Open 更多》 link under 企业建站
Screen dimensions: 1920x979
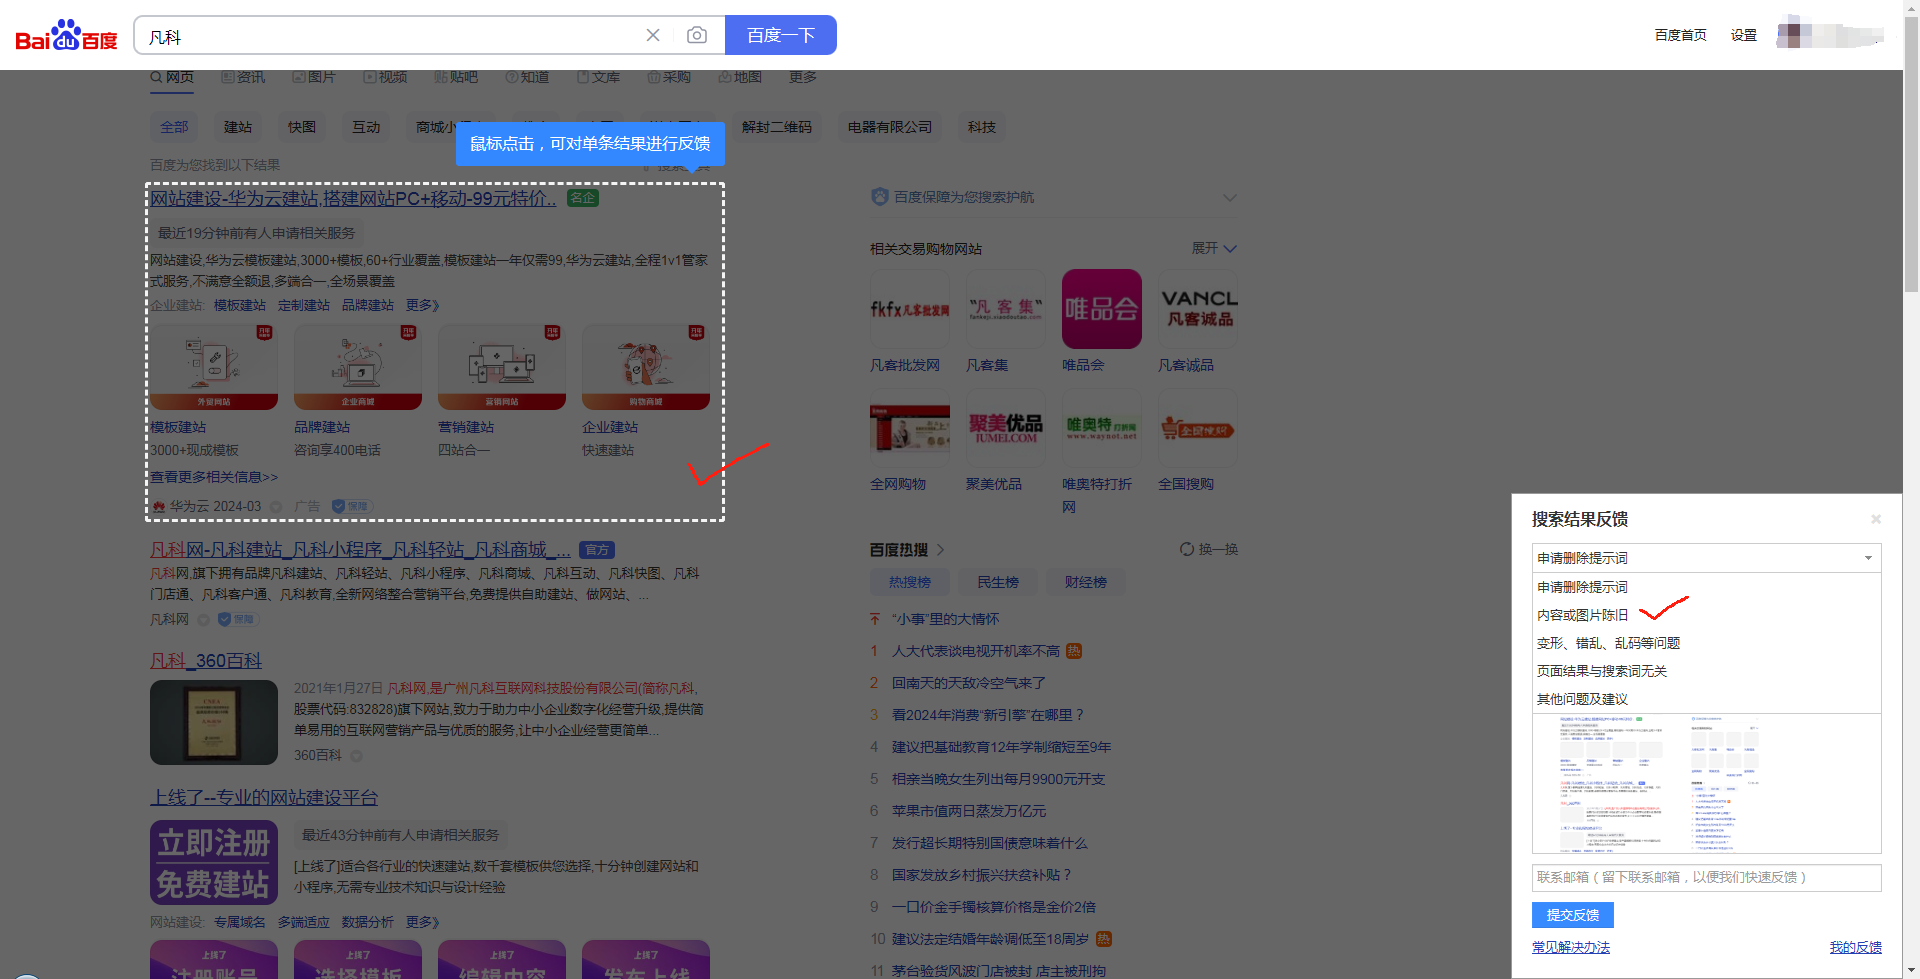(422, 305)
